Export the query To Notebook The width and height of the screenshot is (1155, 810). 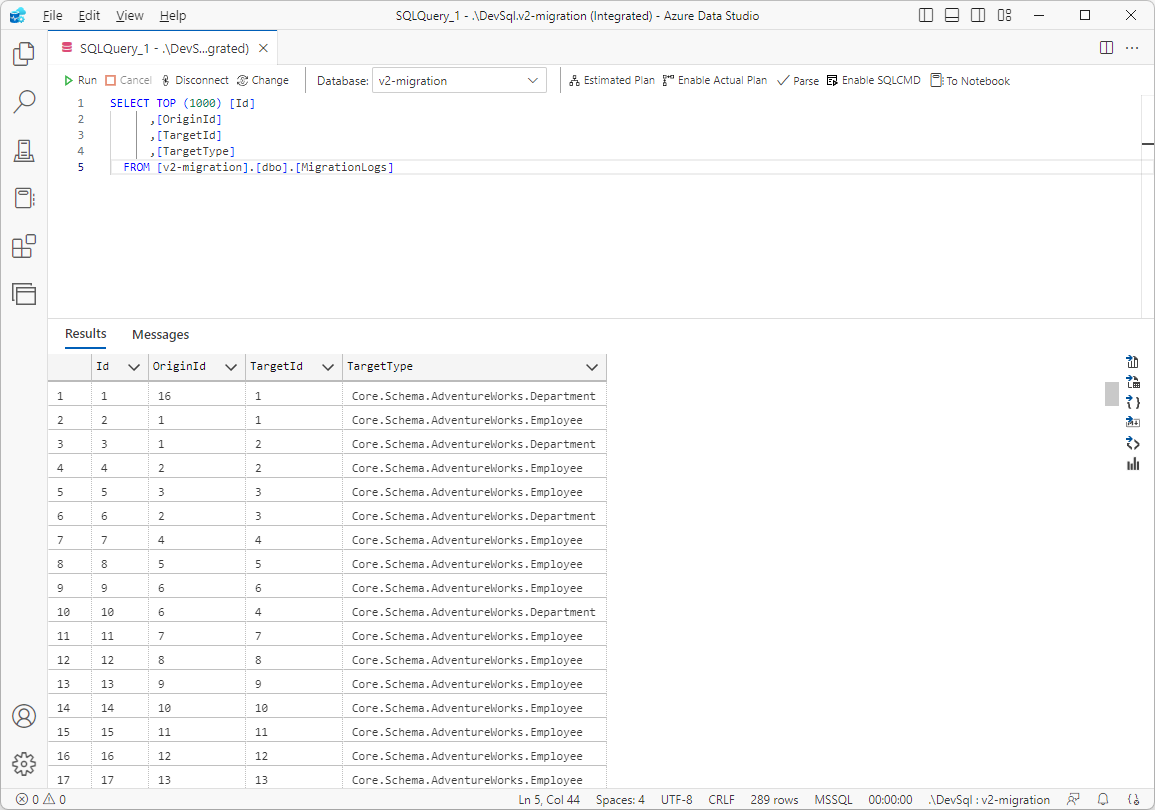tap(970, 80)
